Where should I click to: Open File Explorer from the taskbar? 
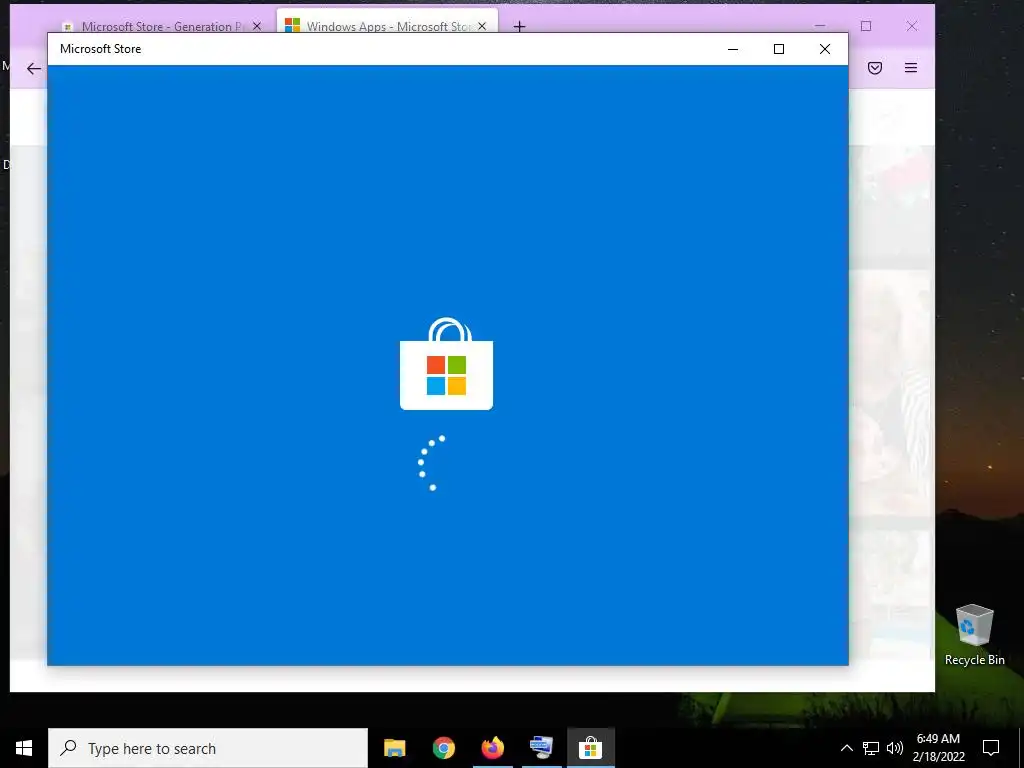coord(394,748)
